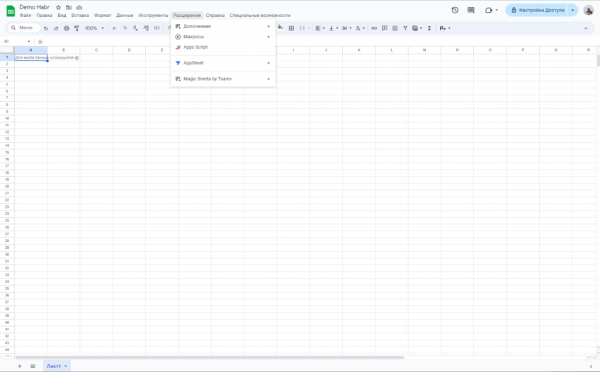Expand the Макросы submenu item
Image resolution: width=600 pixels, height=372 pixels.
[223, 37]
